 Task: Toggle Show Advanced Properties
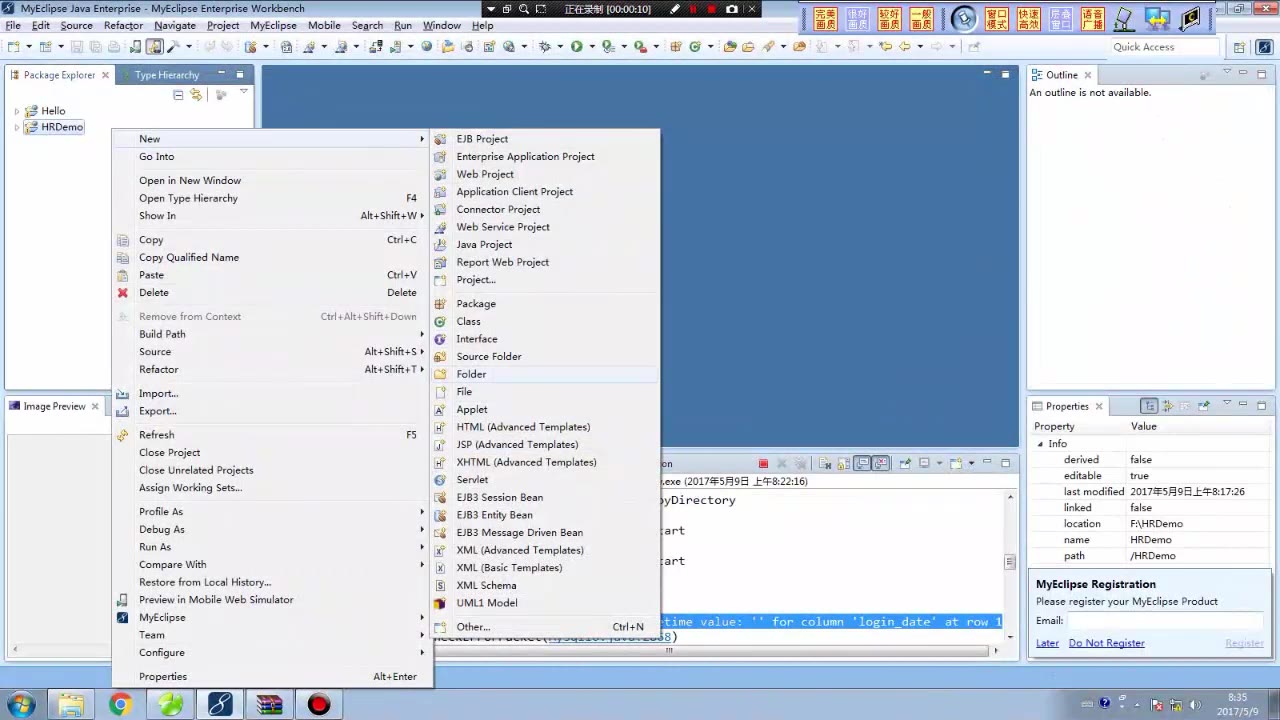[x=1168, y=406]
